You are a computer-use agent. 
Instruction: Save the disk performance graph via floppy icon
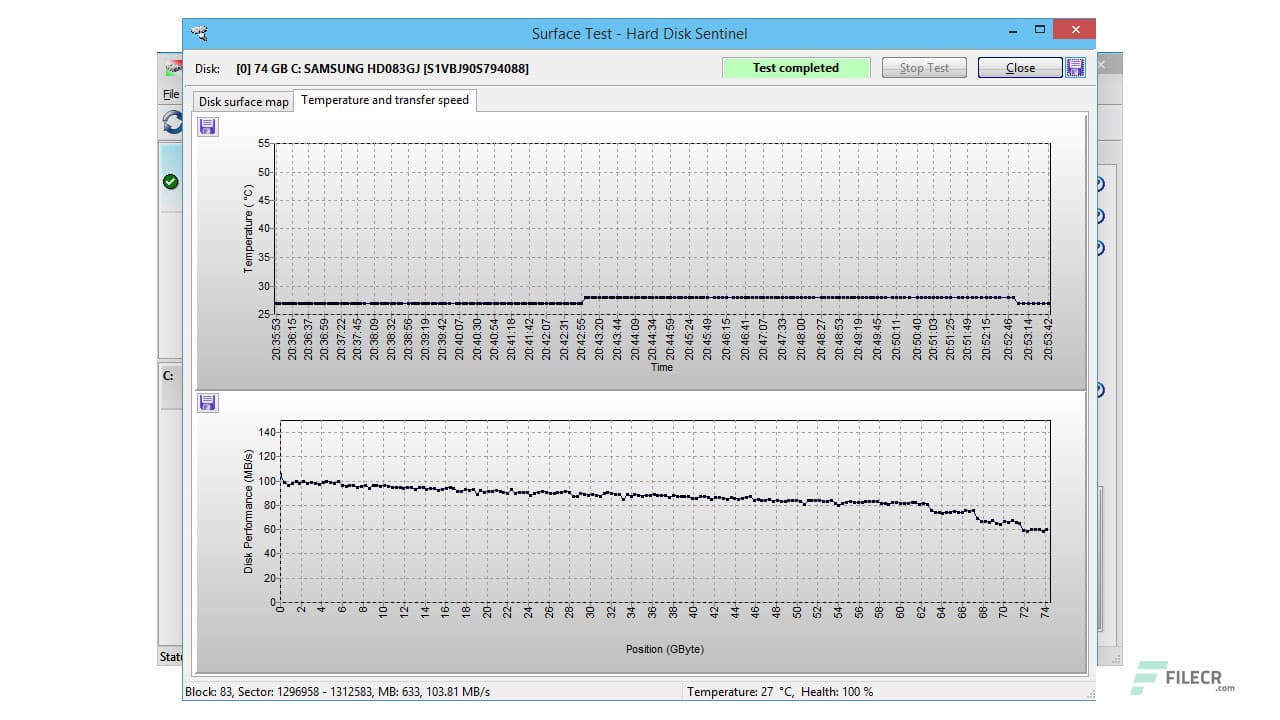coord(207,402)
